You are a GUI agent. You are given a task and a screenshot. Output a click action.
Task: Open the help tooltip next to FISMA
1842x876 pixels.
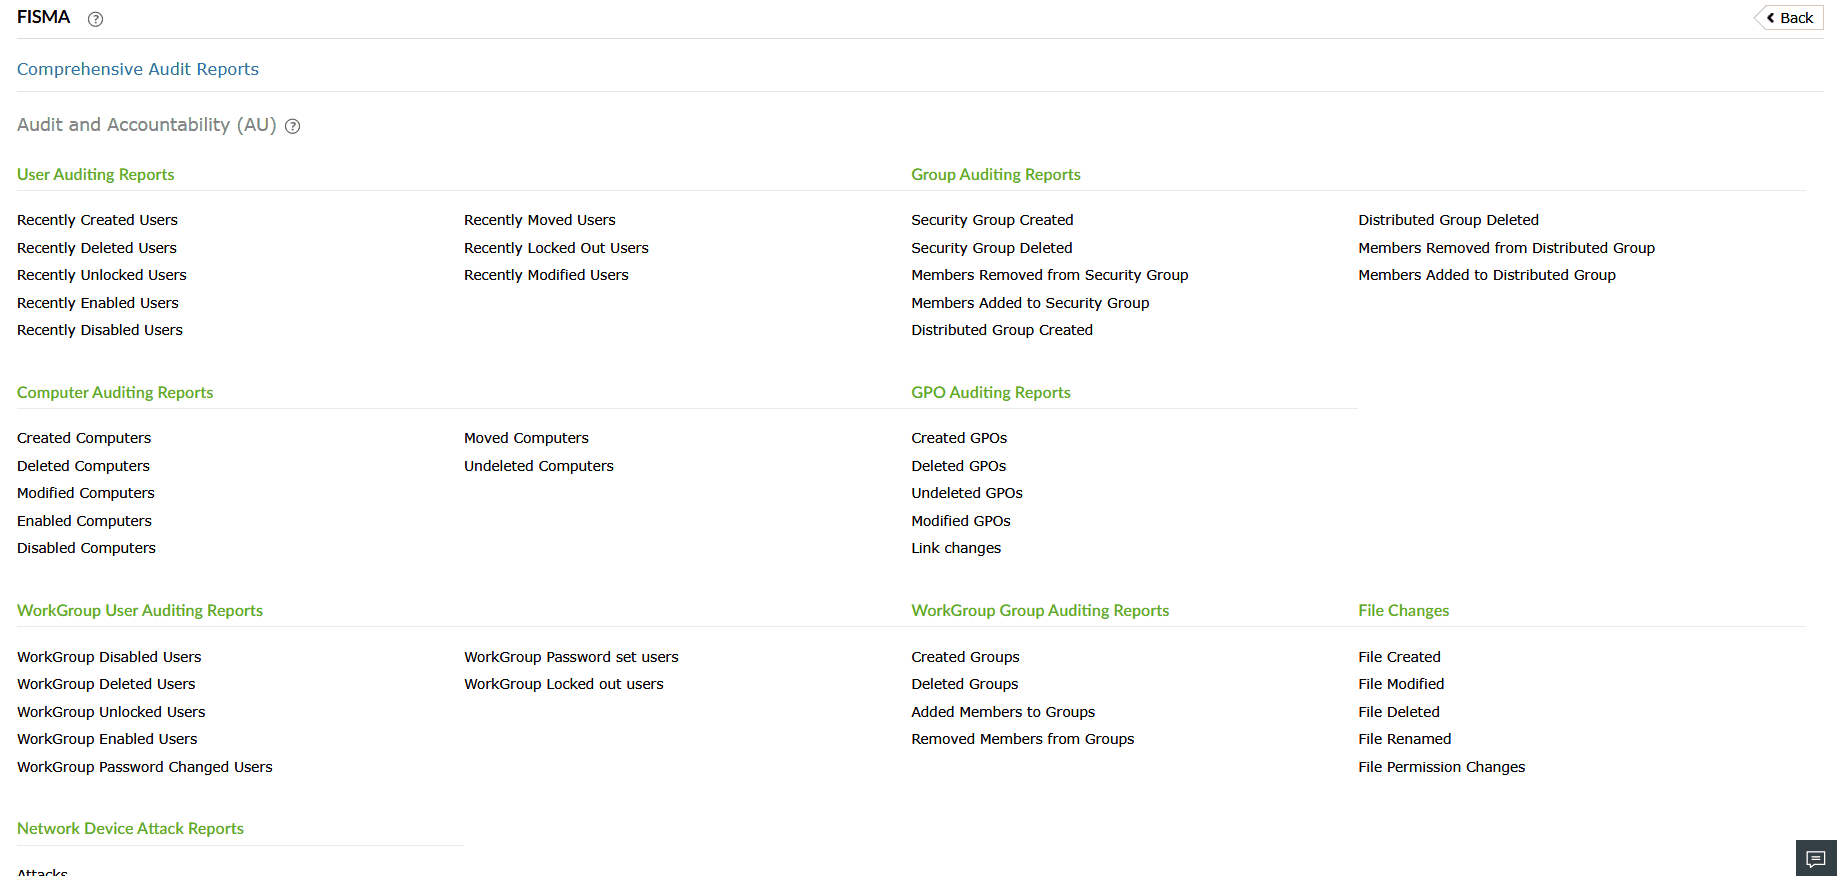(x=95, y=18)
